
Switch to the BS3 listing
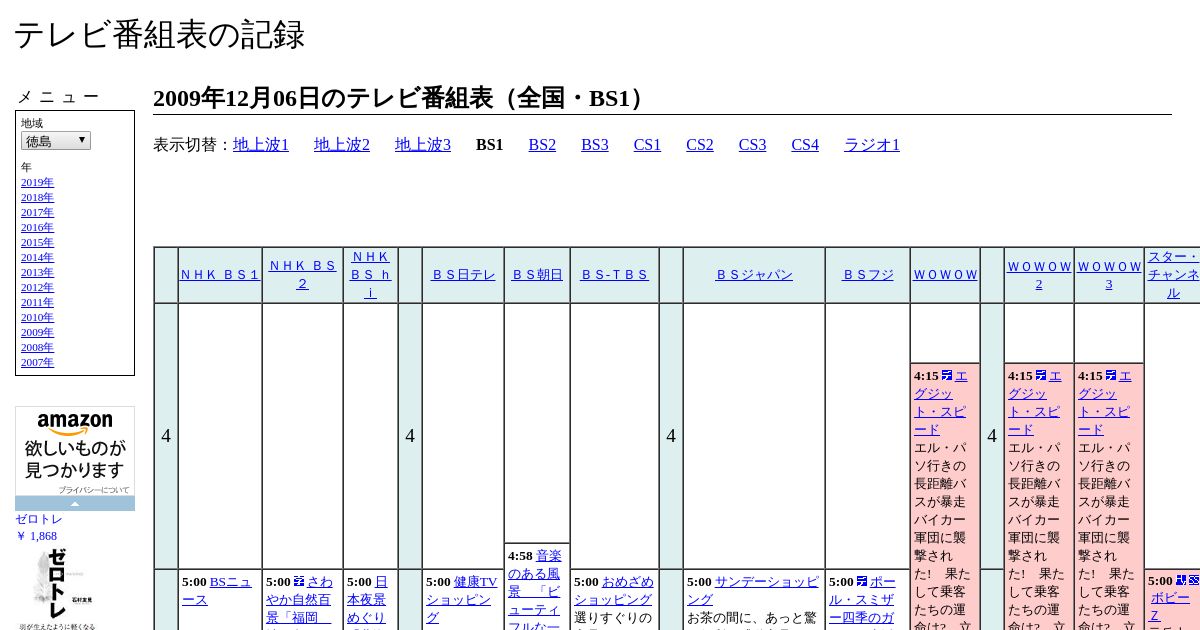(x=595, y=145)
